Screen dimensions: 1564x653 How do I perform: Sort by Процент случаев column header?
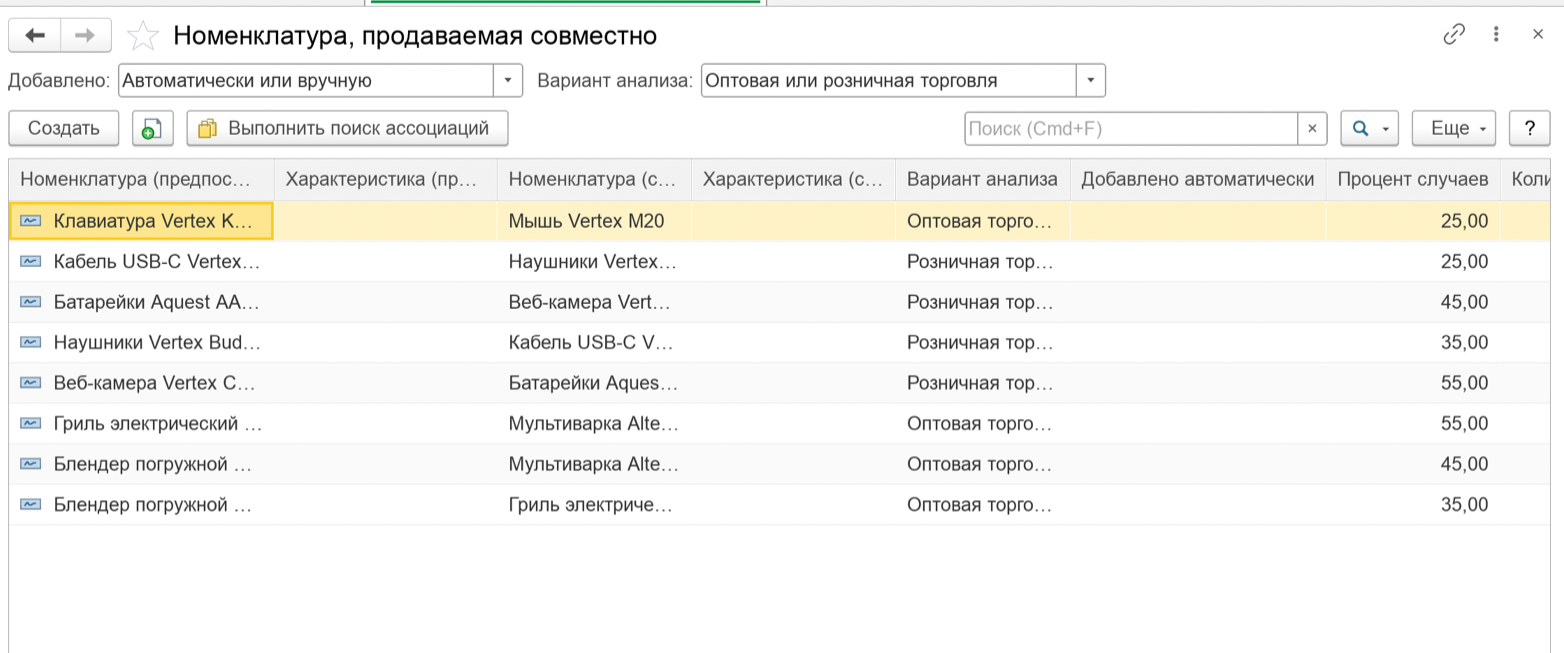[x=1412, y=180]
